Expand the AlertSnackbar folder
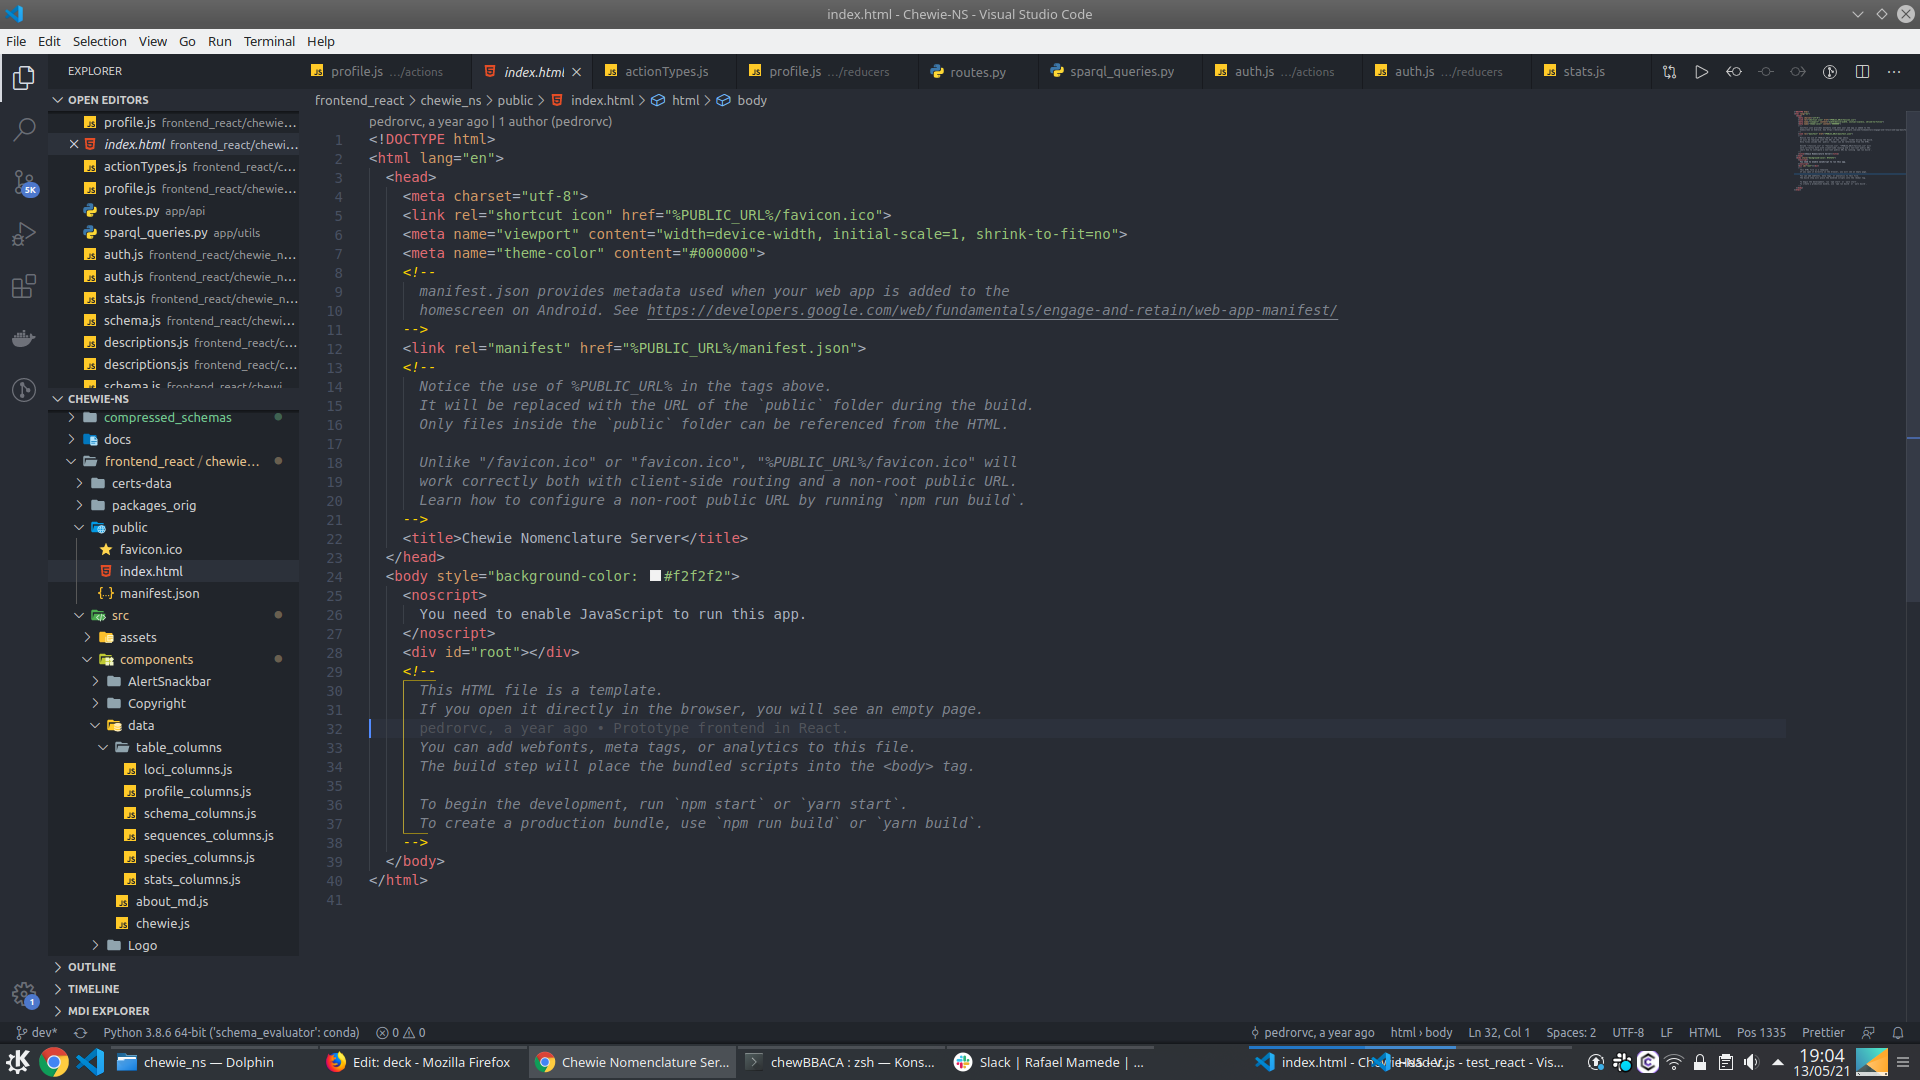 tap(169, 682)
